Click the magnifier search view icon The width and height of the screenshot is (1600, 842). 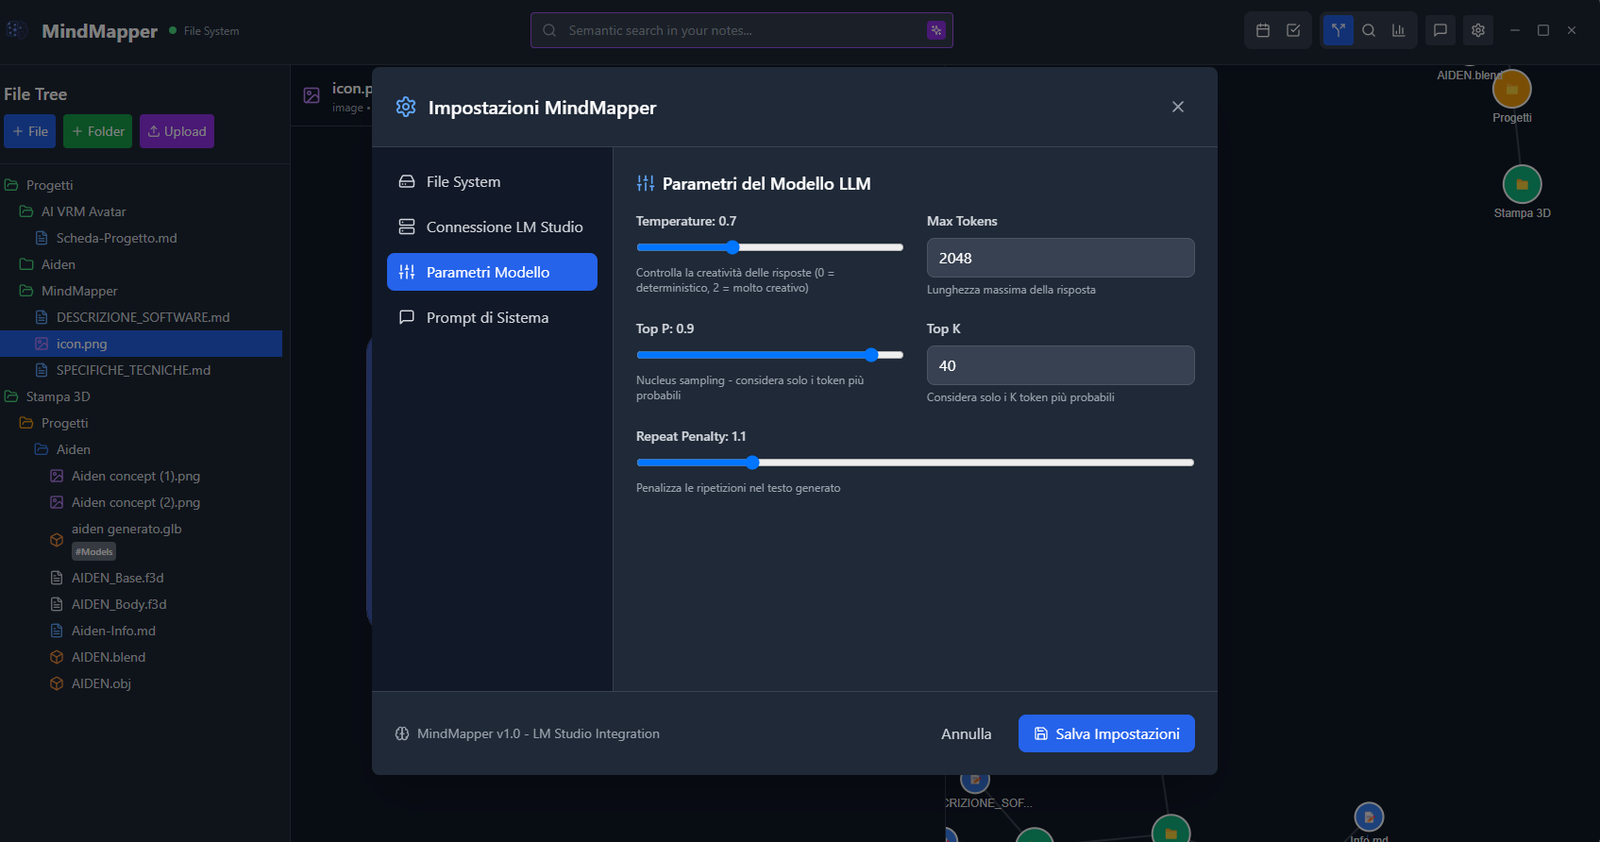[1369, 31]
